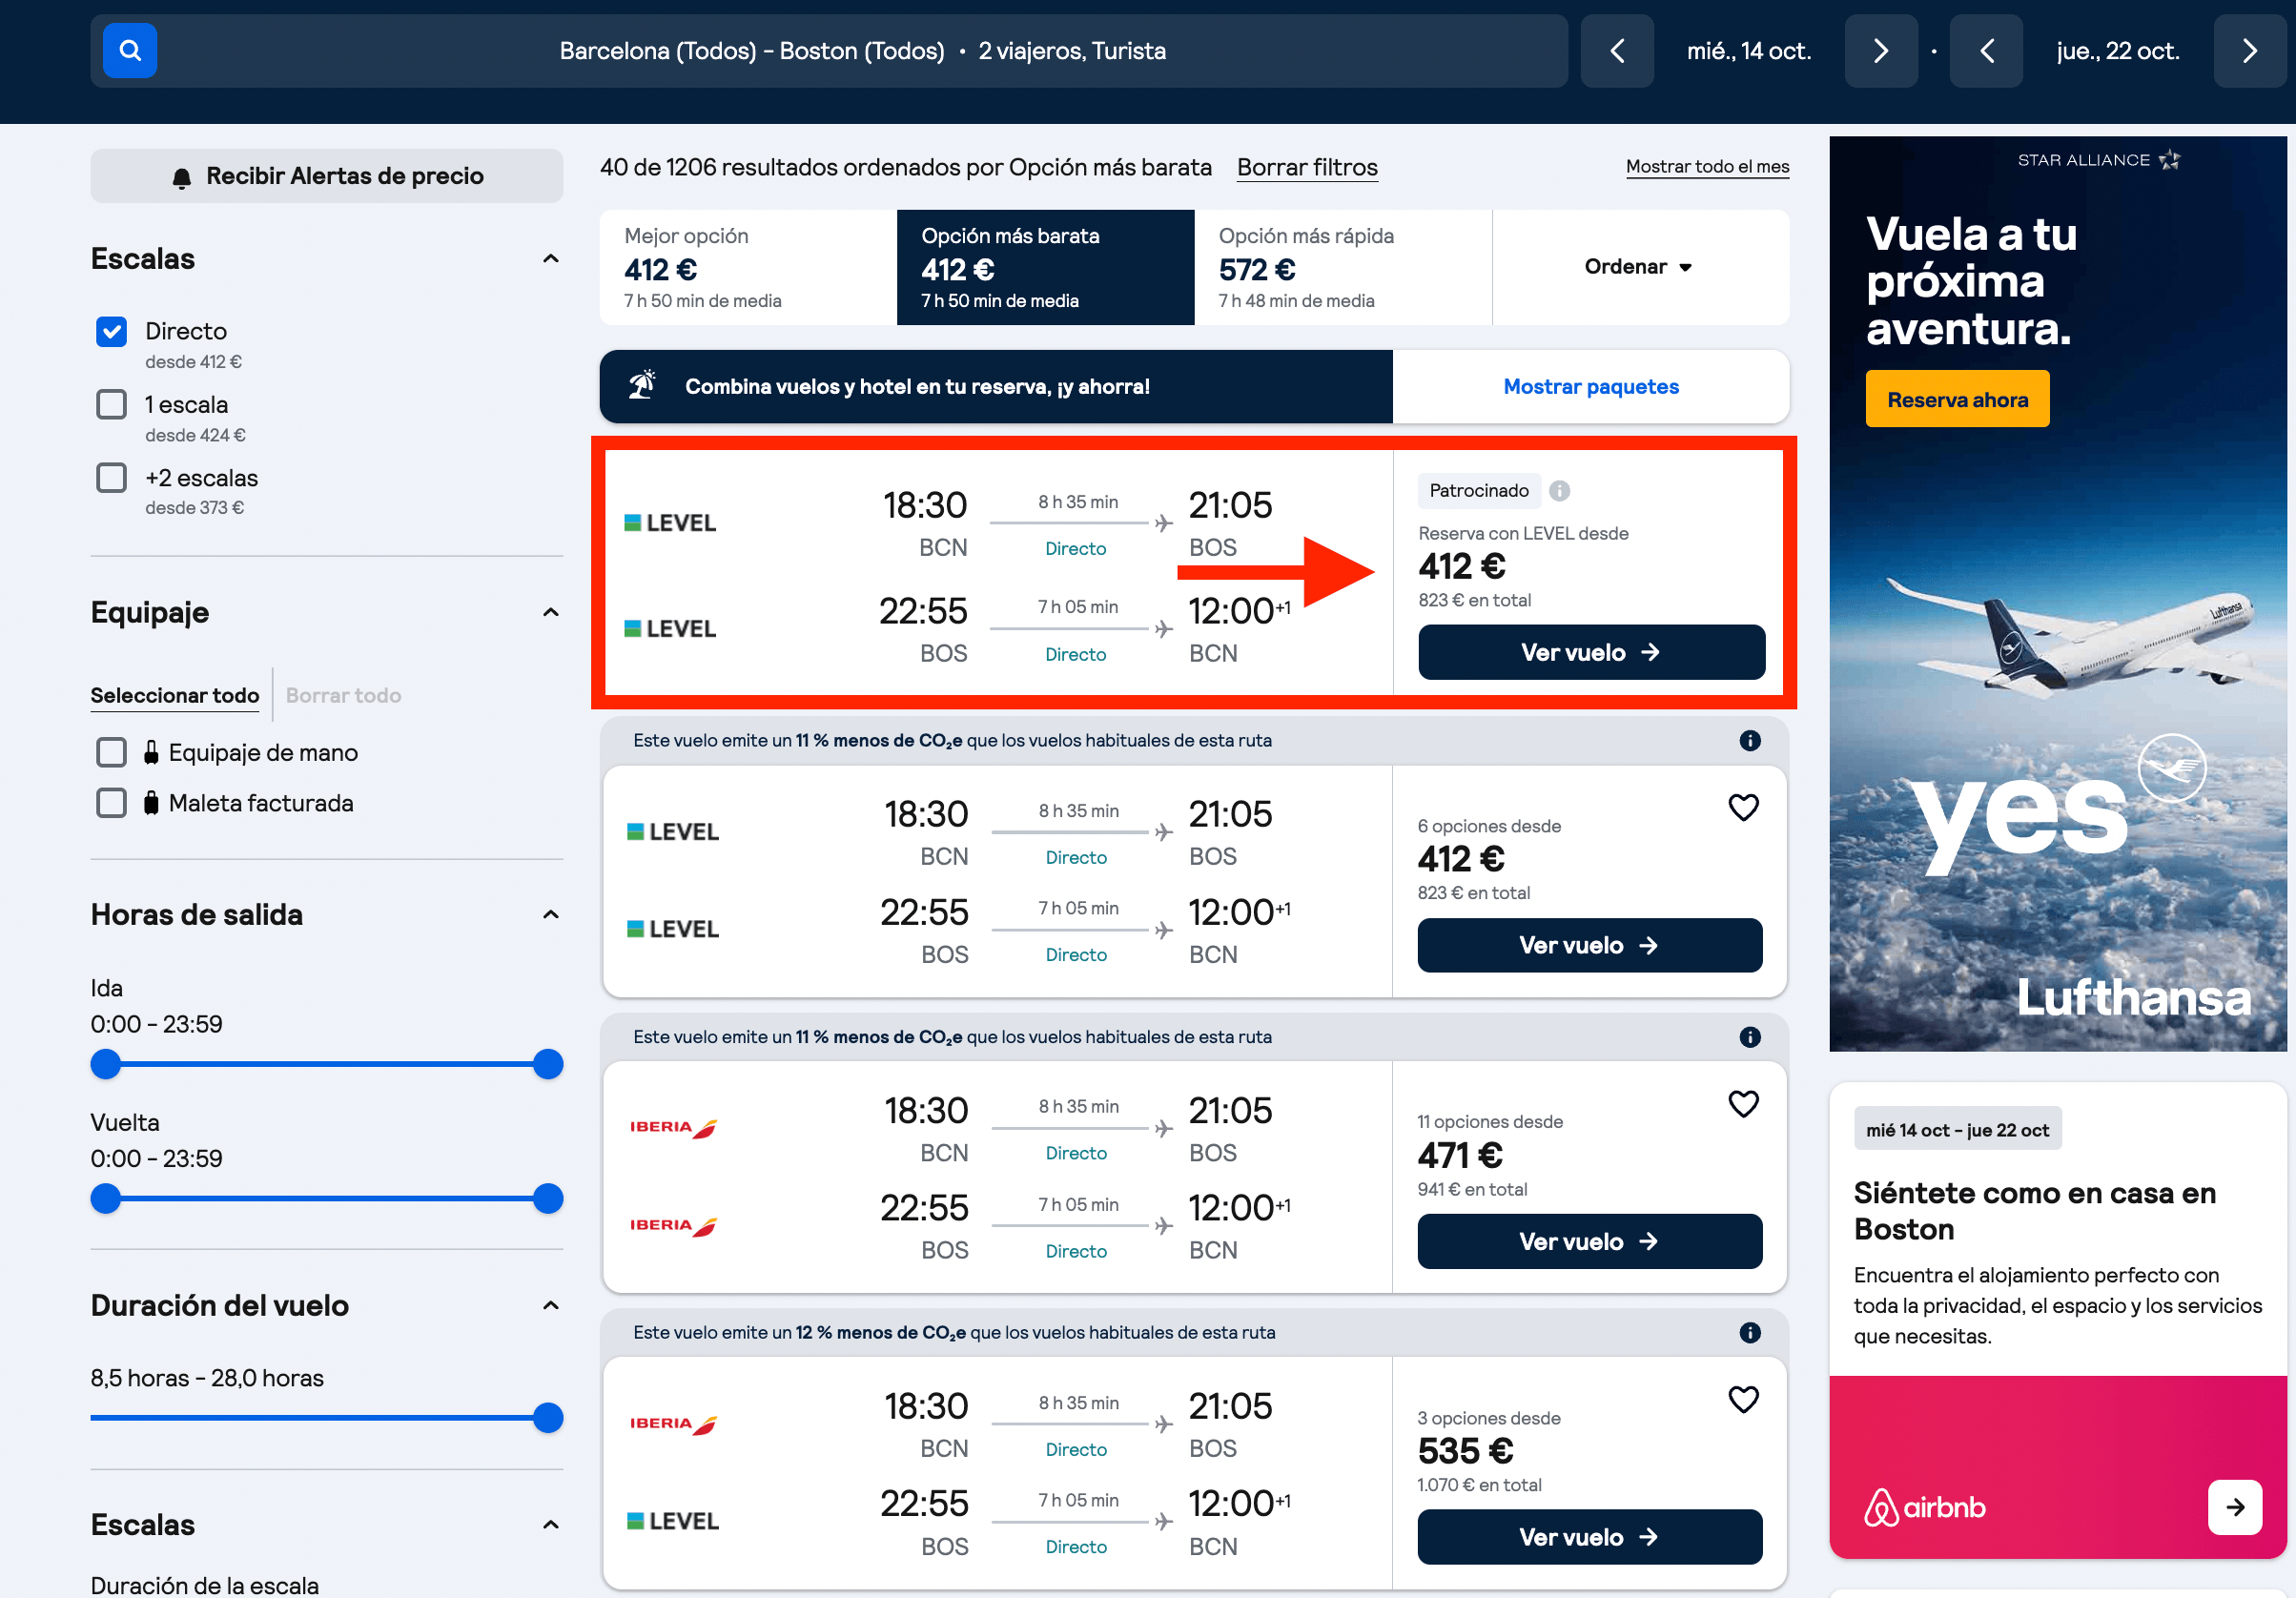The image size is (2296, 1598).
Task: Click the info icon beside Patrocinado
Action: (x=1559, y=491)
